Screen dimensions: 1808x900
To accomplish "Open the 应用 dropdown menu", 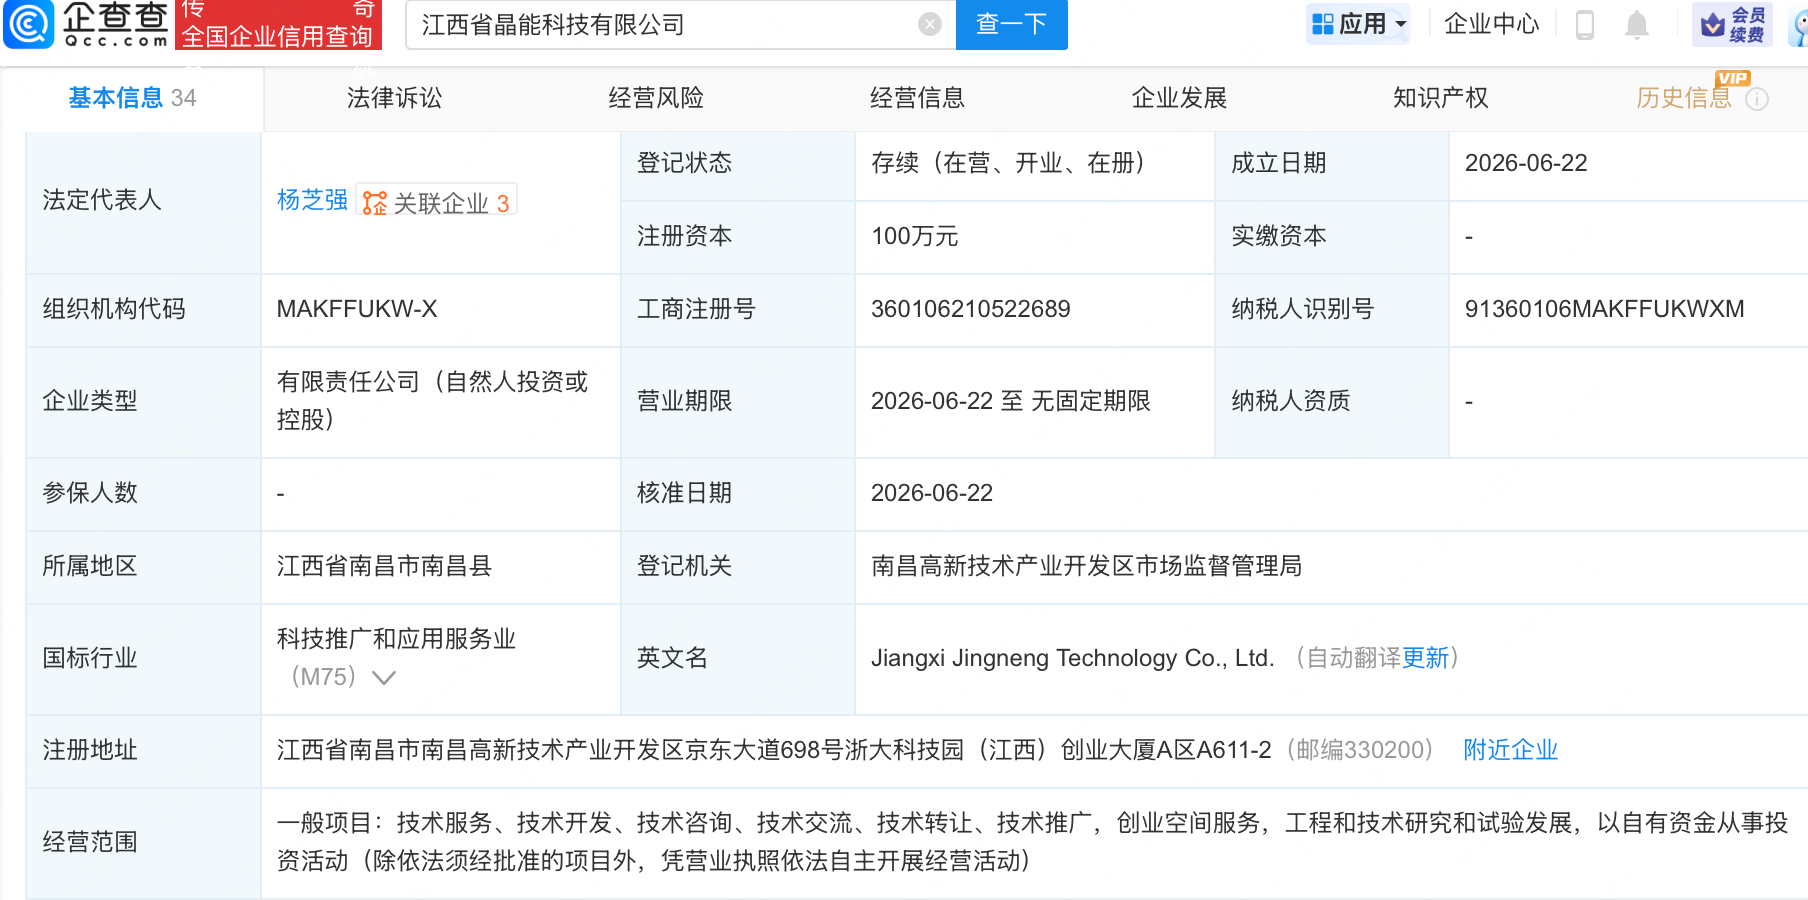I will click(1359, 24).
